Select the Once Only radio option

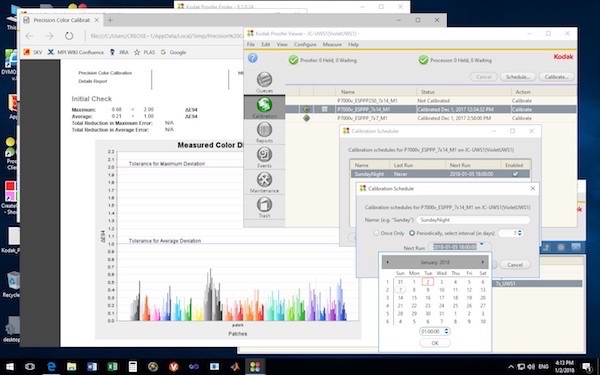coord(377,233)
